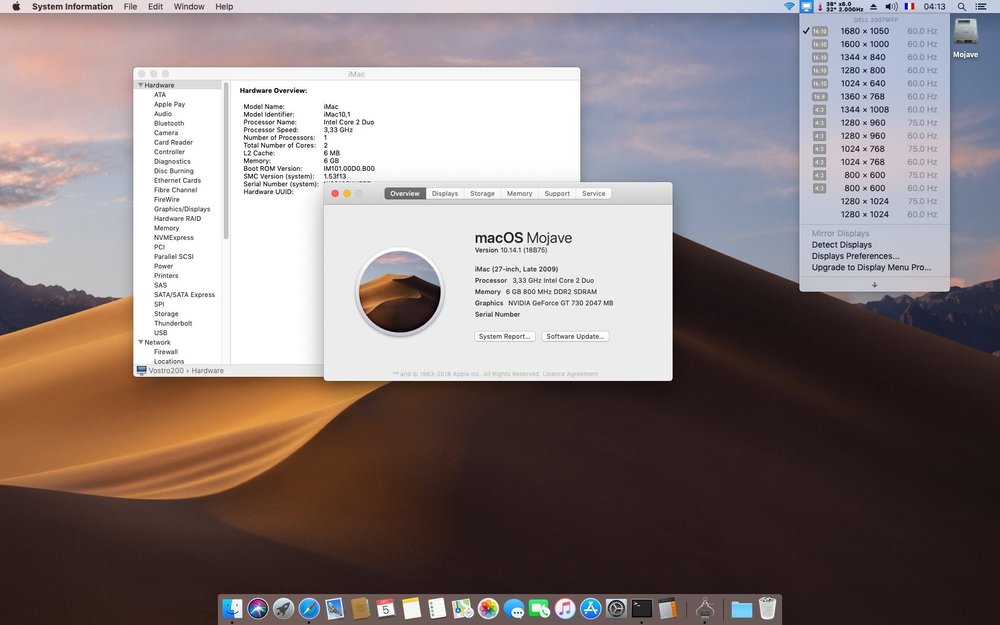Open FaceTime from the dock
This screenshot has height=625, width=1000.
[540, 608]
